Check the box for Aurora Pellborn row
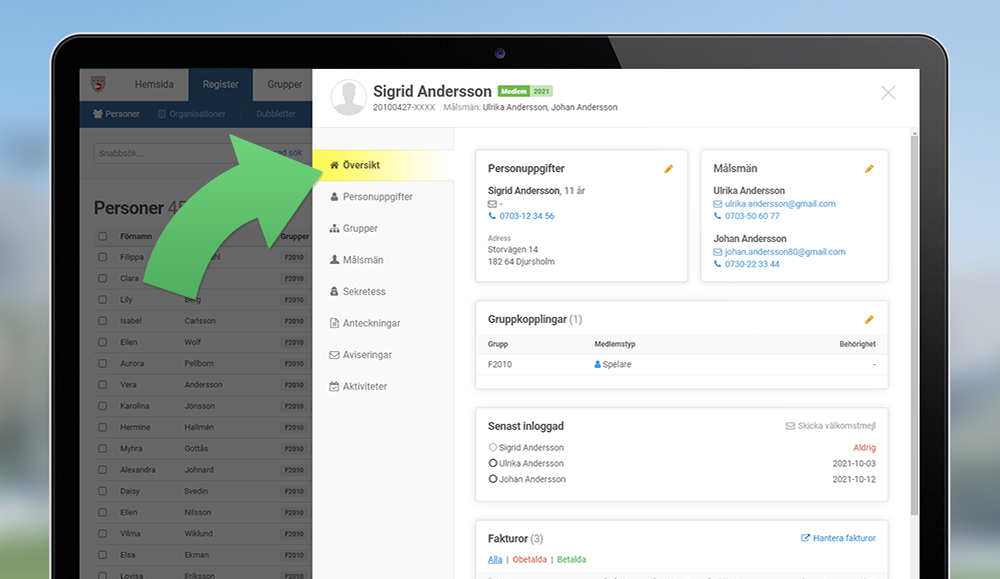 click(x=102, y=363)
